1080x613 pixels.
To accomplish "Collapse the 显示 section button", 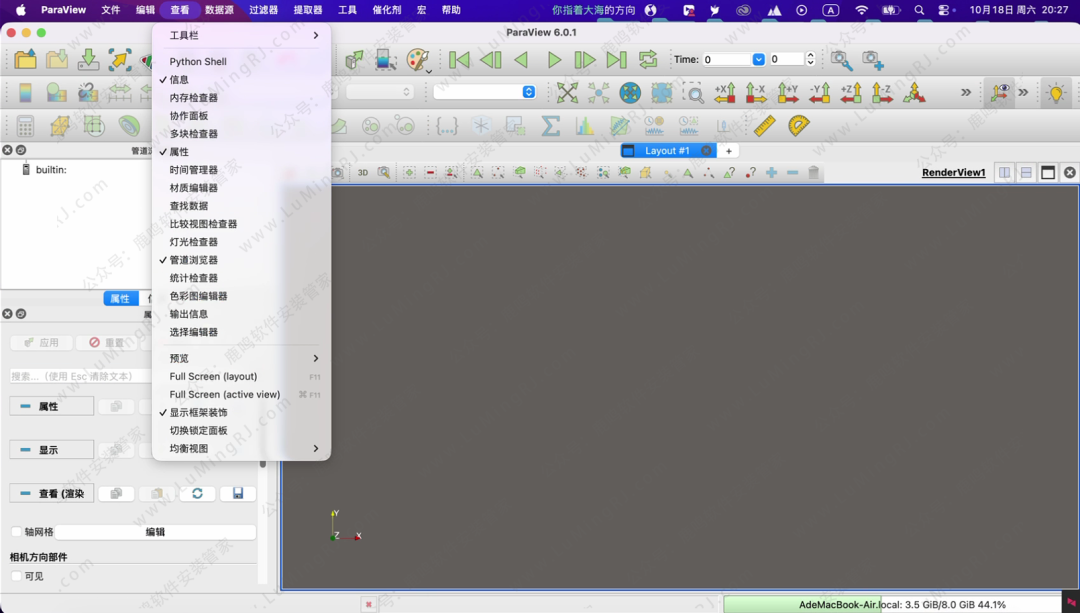I will pyautogui.click(x=51, y=450).
